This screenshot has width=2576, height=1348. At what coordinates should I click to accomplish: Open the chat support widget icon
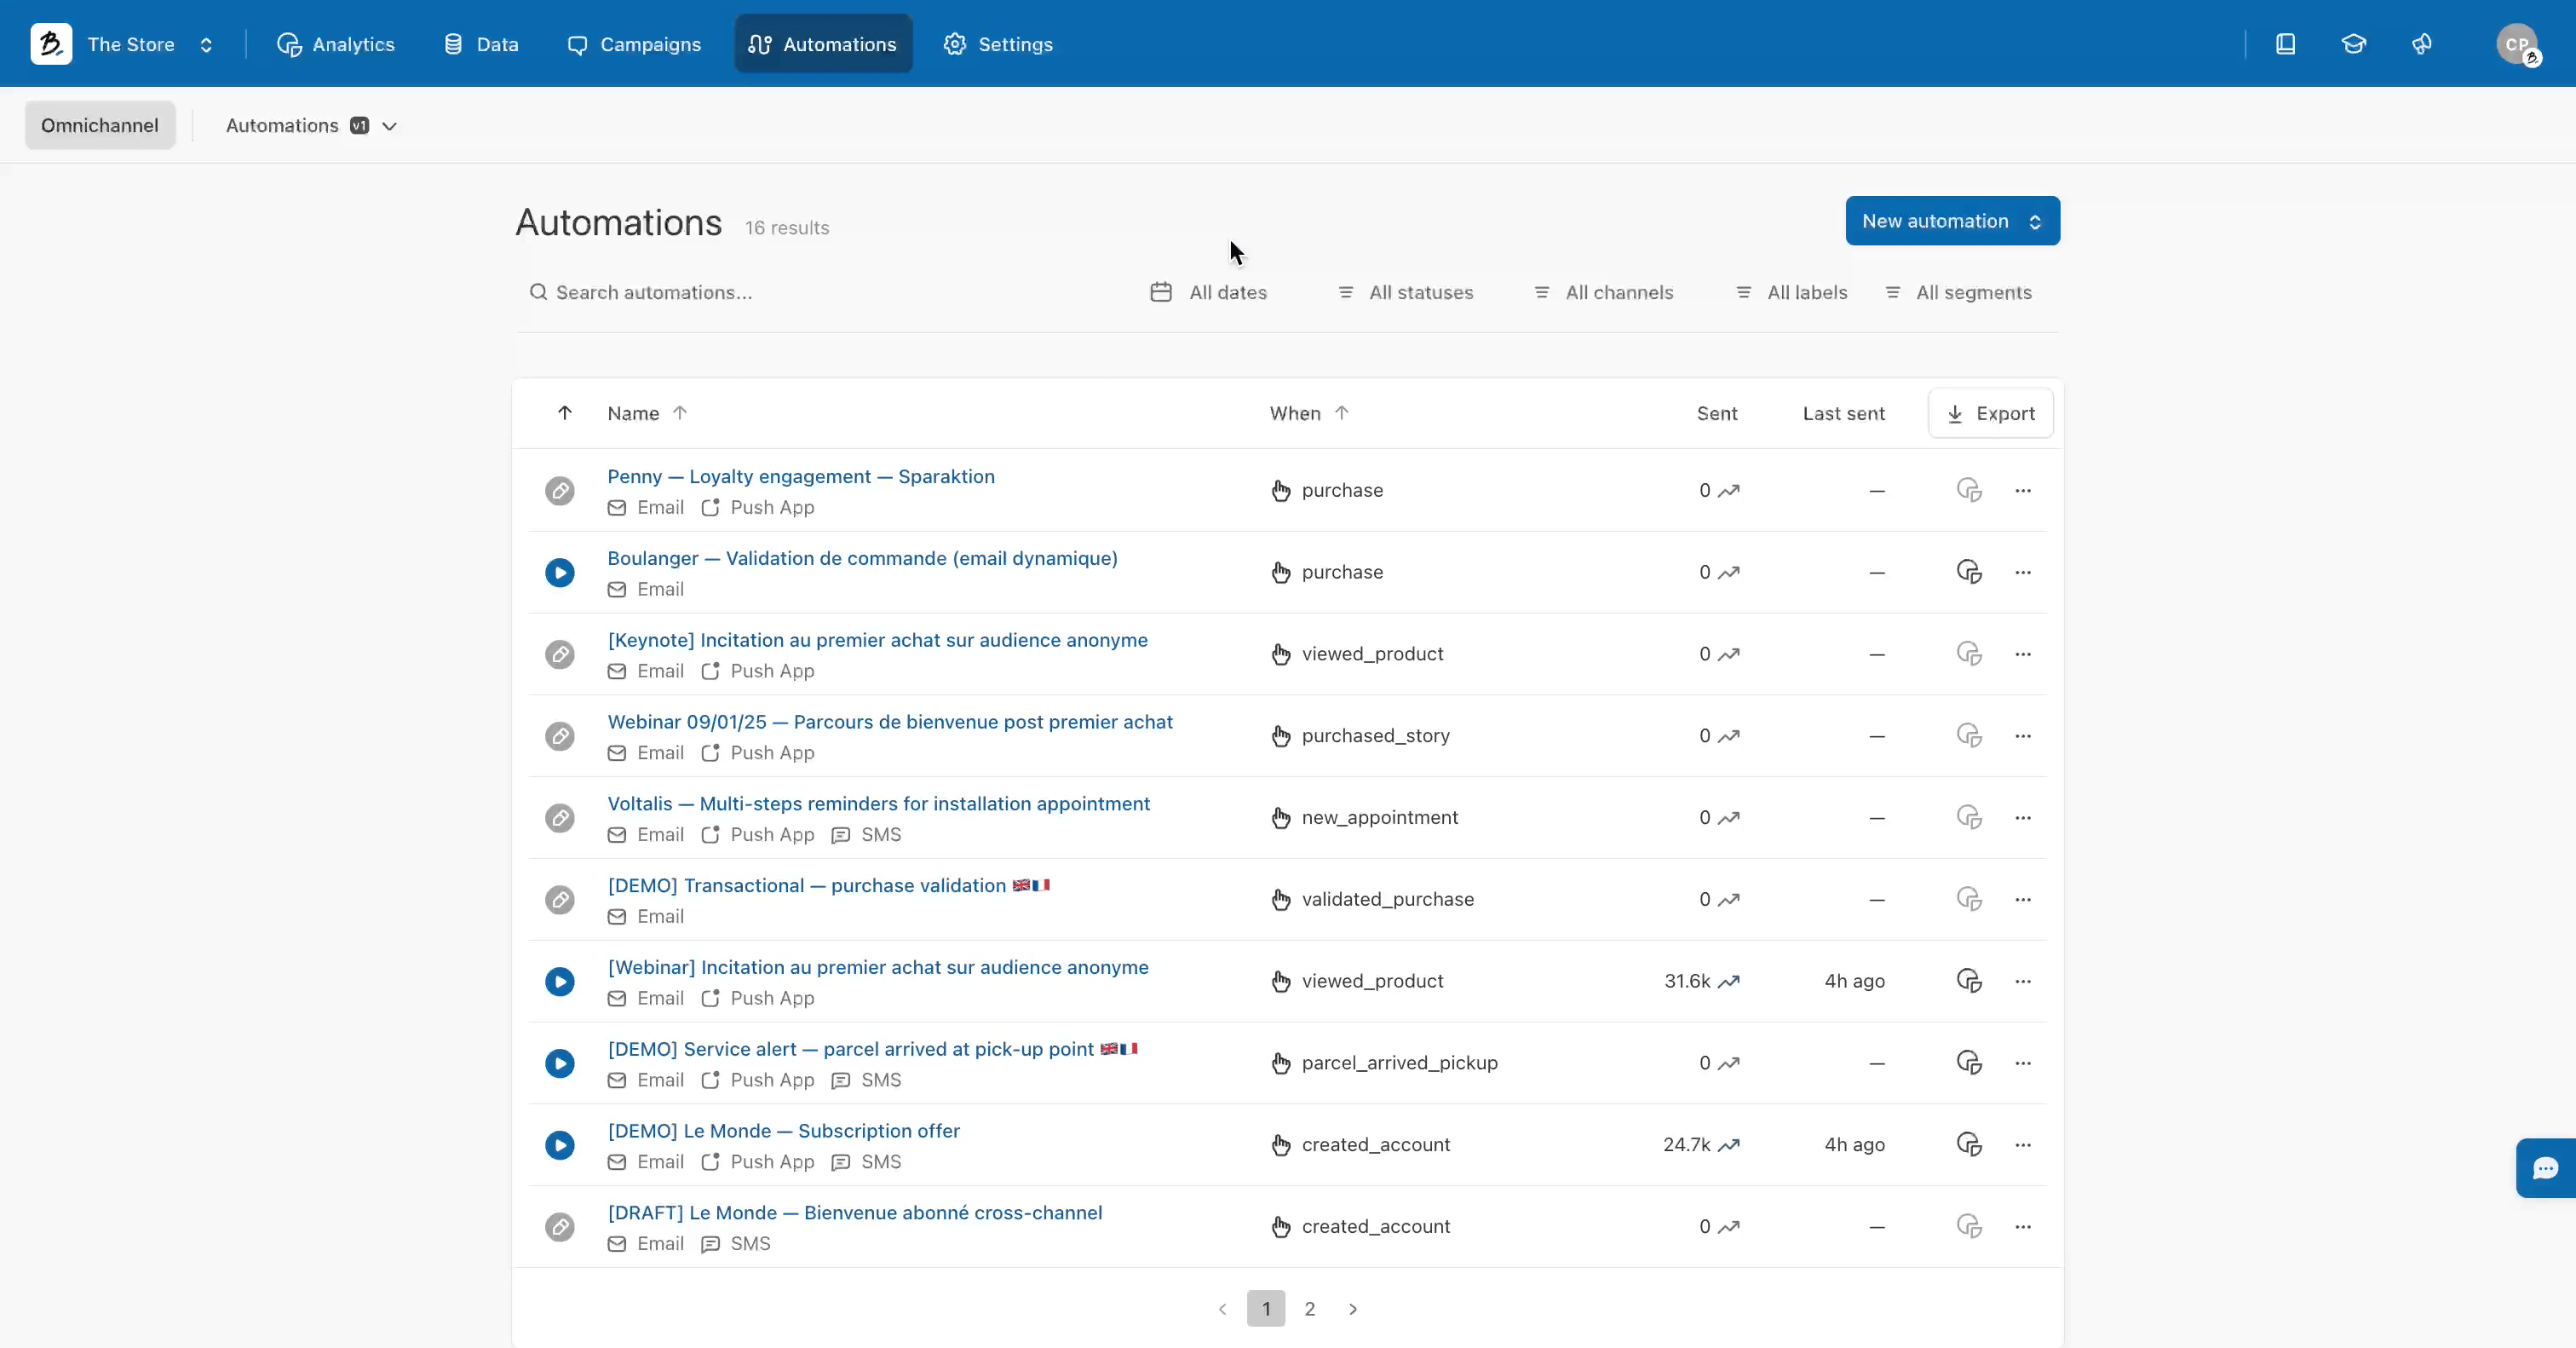pos(2545,1167)
